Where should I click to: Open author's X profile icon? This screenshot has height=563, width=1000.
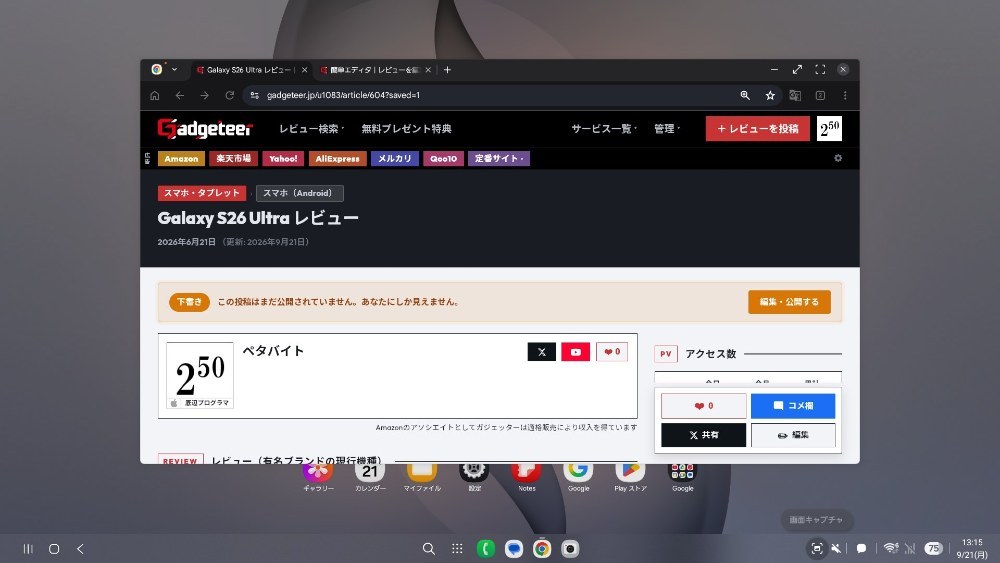click(x=541, y=352)
